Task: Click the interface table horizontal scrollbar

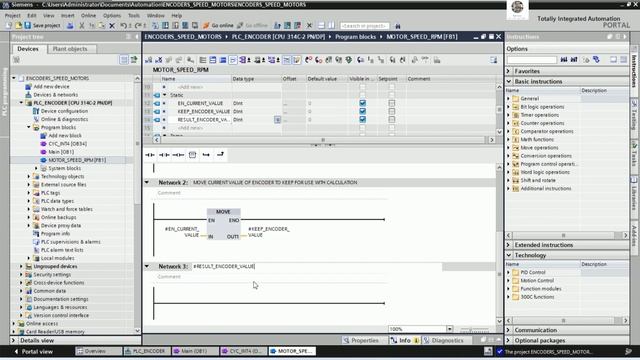Action: pos(323,140)
